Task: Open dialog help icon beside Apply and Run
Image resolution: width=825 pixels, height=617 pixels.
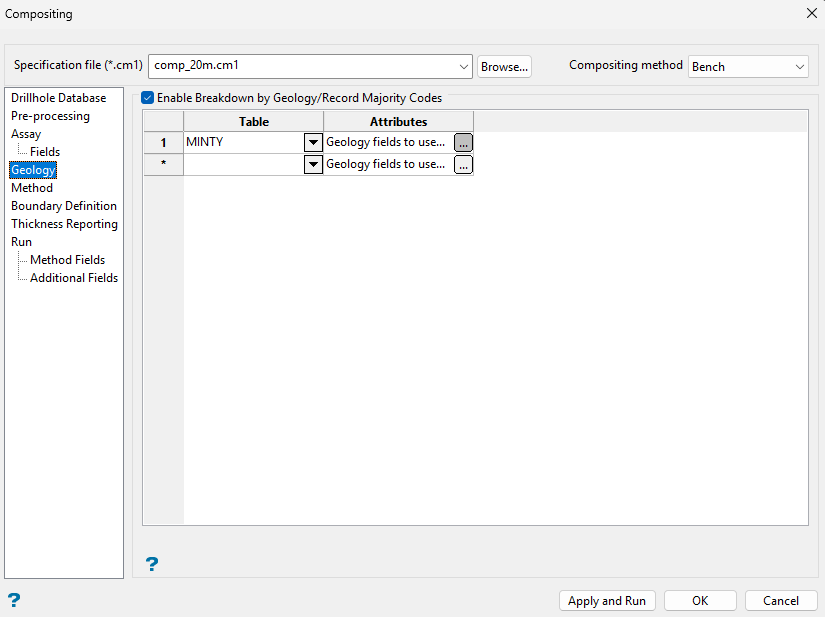Action: click(14, 600)
